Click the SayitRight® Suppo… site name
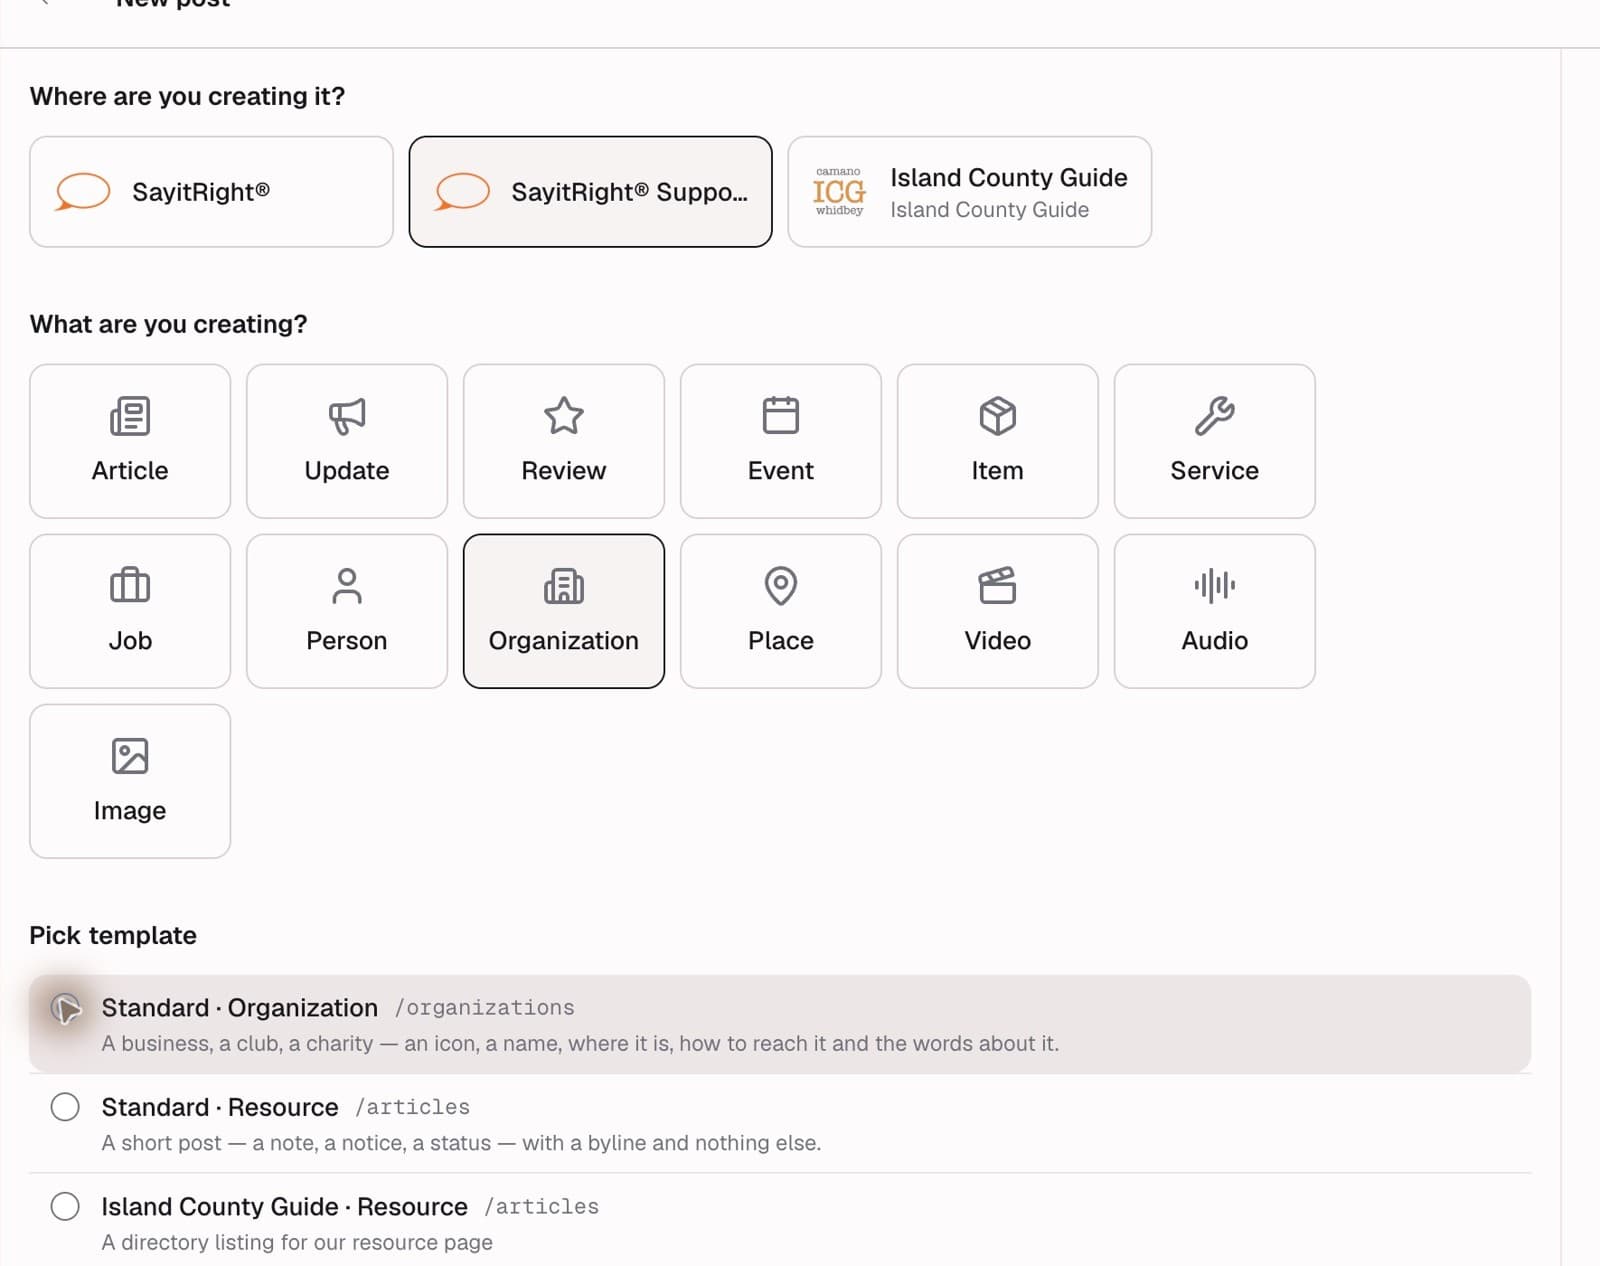Image resolution: width=1600 pixels, height=1266 pixels. [x=629, y=192]
